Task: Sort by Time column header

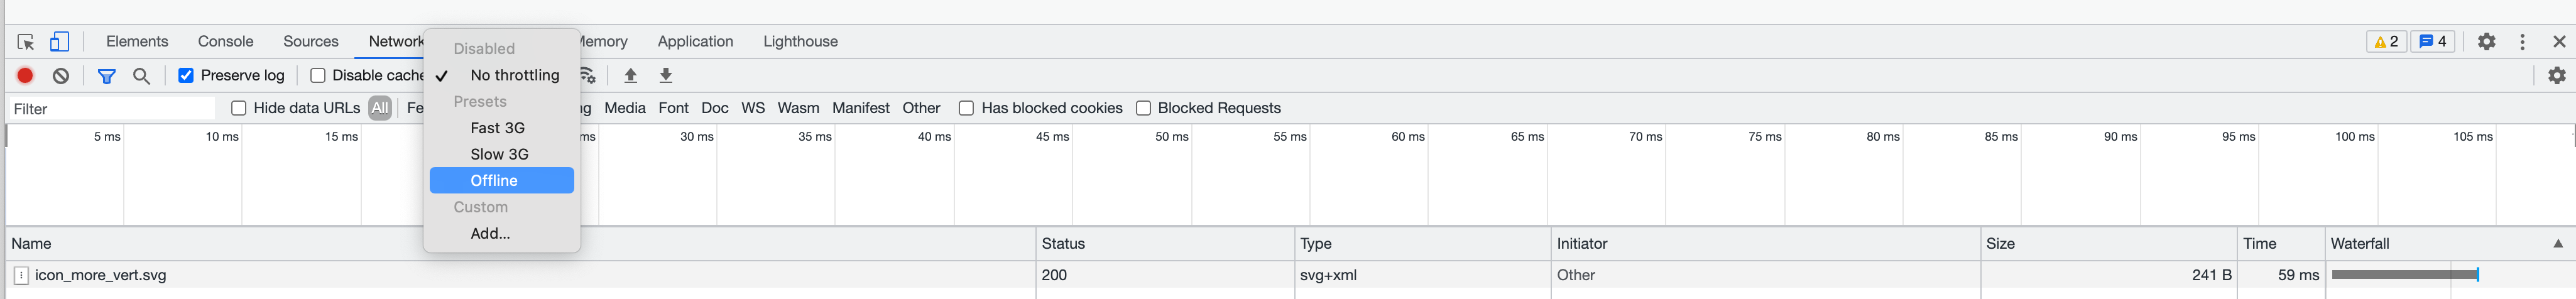Action: coord(2280,244)
